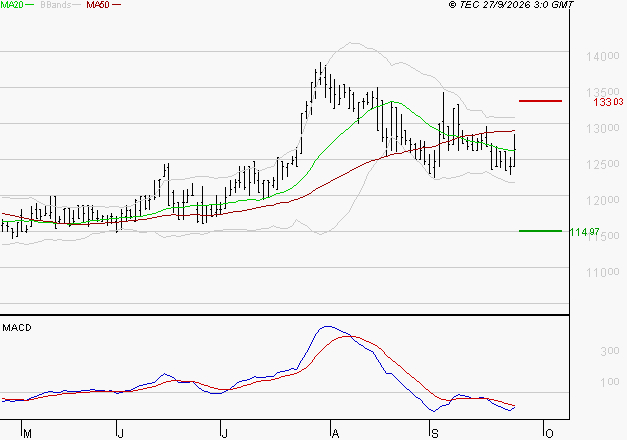Click the 110.00 price axis label
627x440 pixels.
coord(603,272)
